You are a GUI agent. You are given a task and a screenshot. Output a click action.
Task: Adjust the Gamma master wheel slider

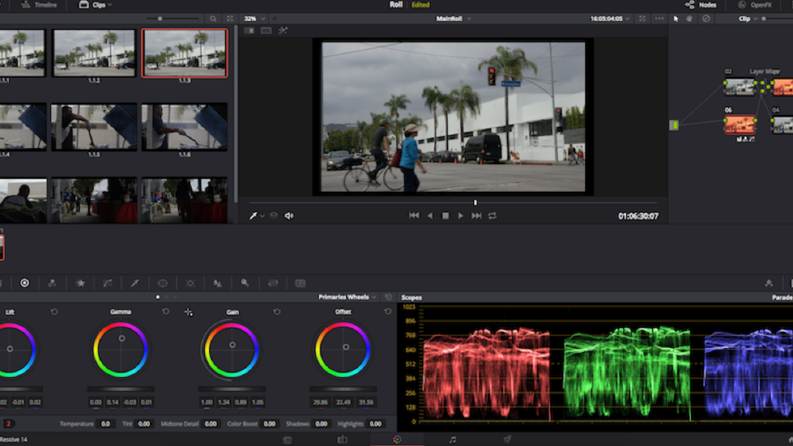[120, 389]
